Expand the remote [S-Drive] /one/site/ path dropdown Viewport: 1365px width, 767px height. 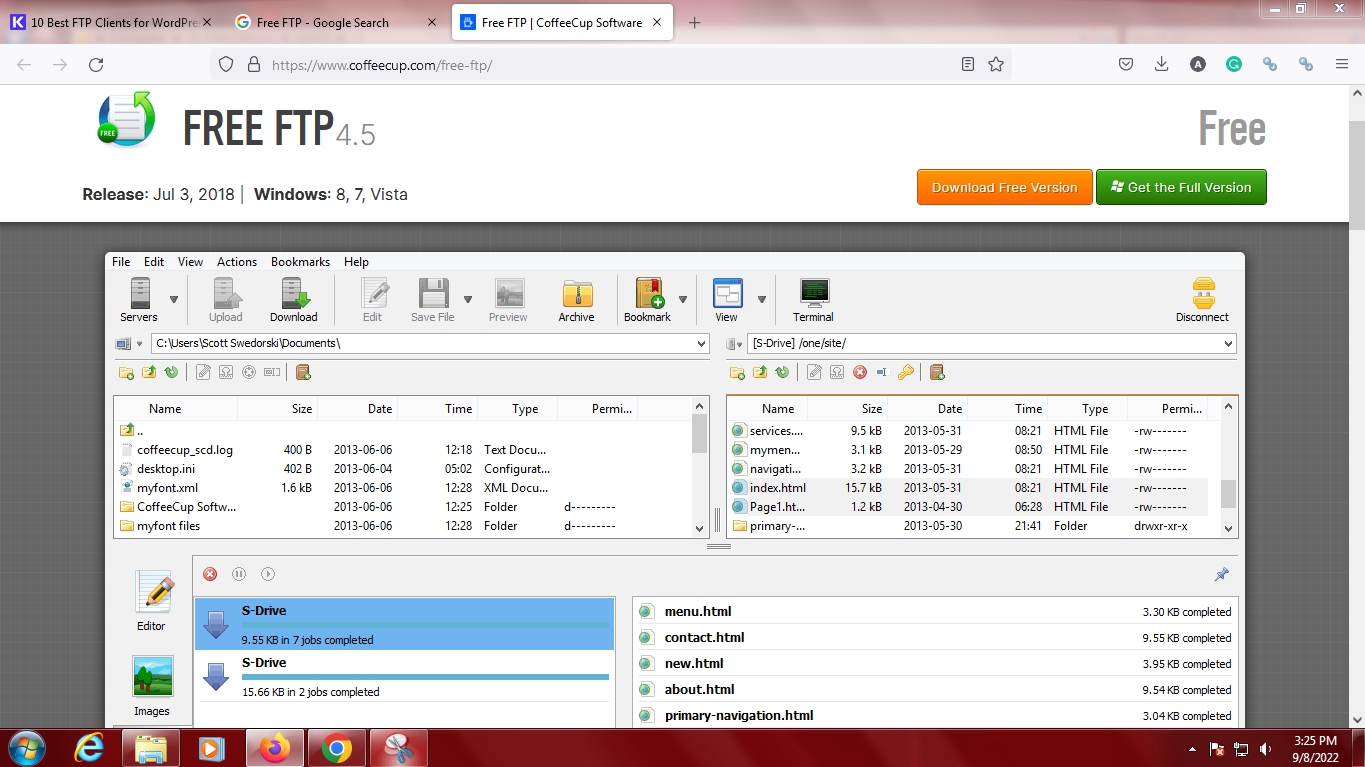(1228, 344)
